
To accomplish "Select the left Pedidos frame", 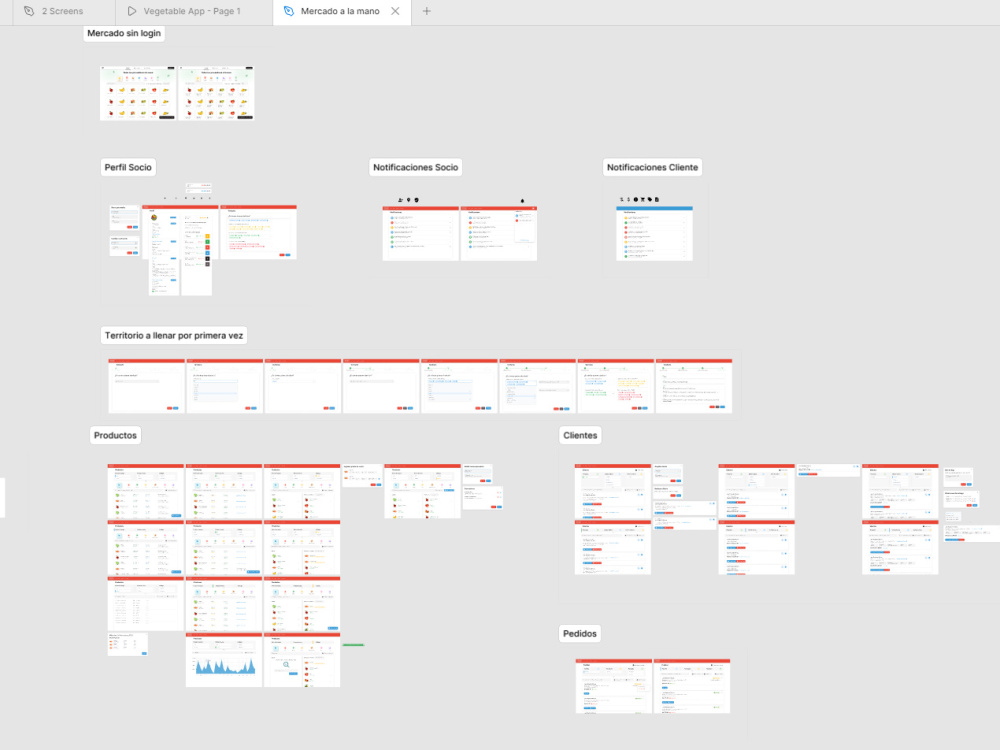I will 614,686.
